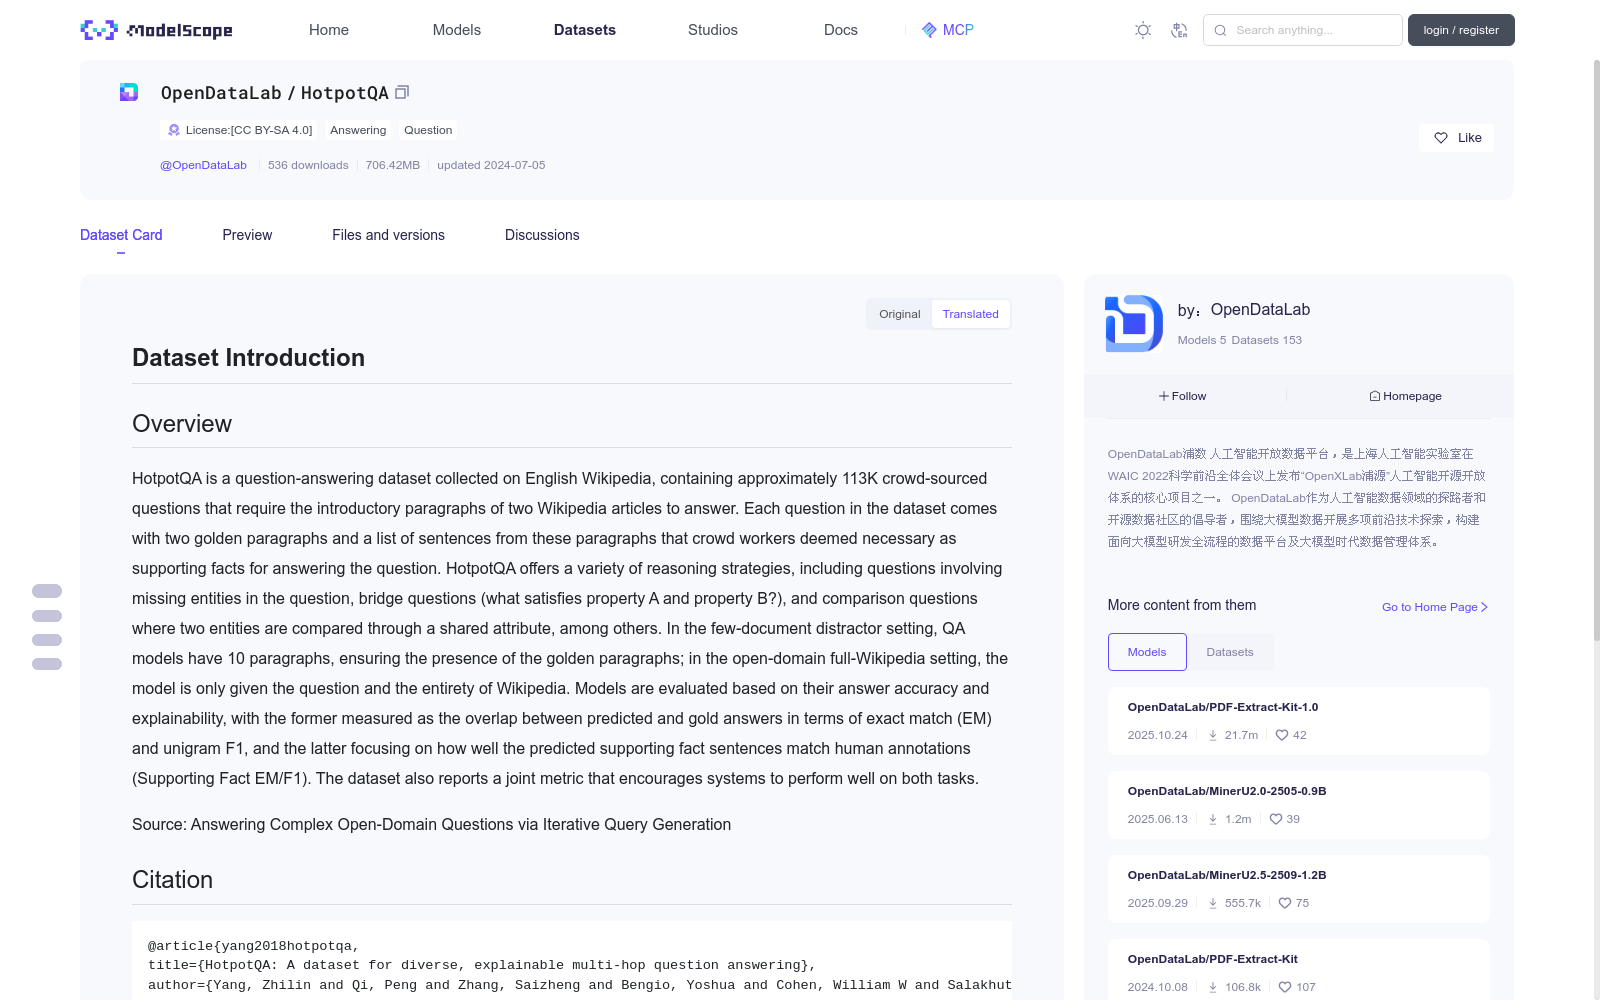
Task: Open the PDF-Extract-Kit-1.0 model card
Action: point(1298,721)
